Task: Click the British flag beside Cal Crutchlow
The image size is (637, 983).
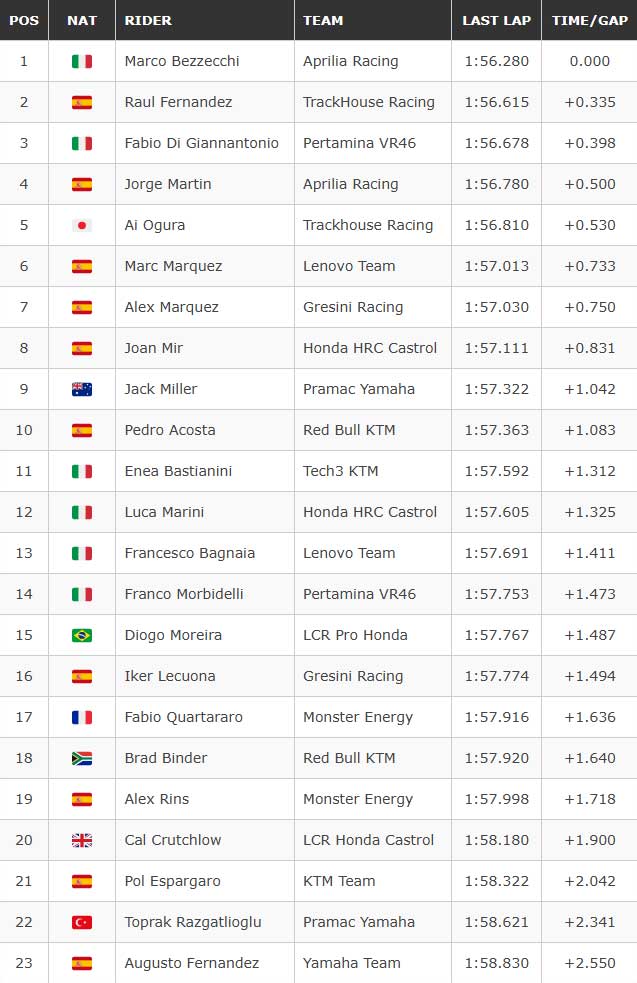Action: 82,840
